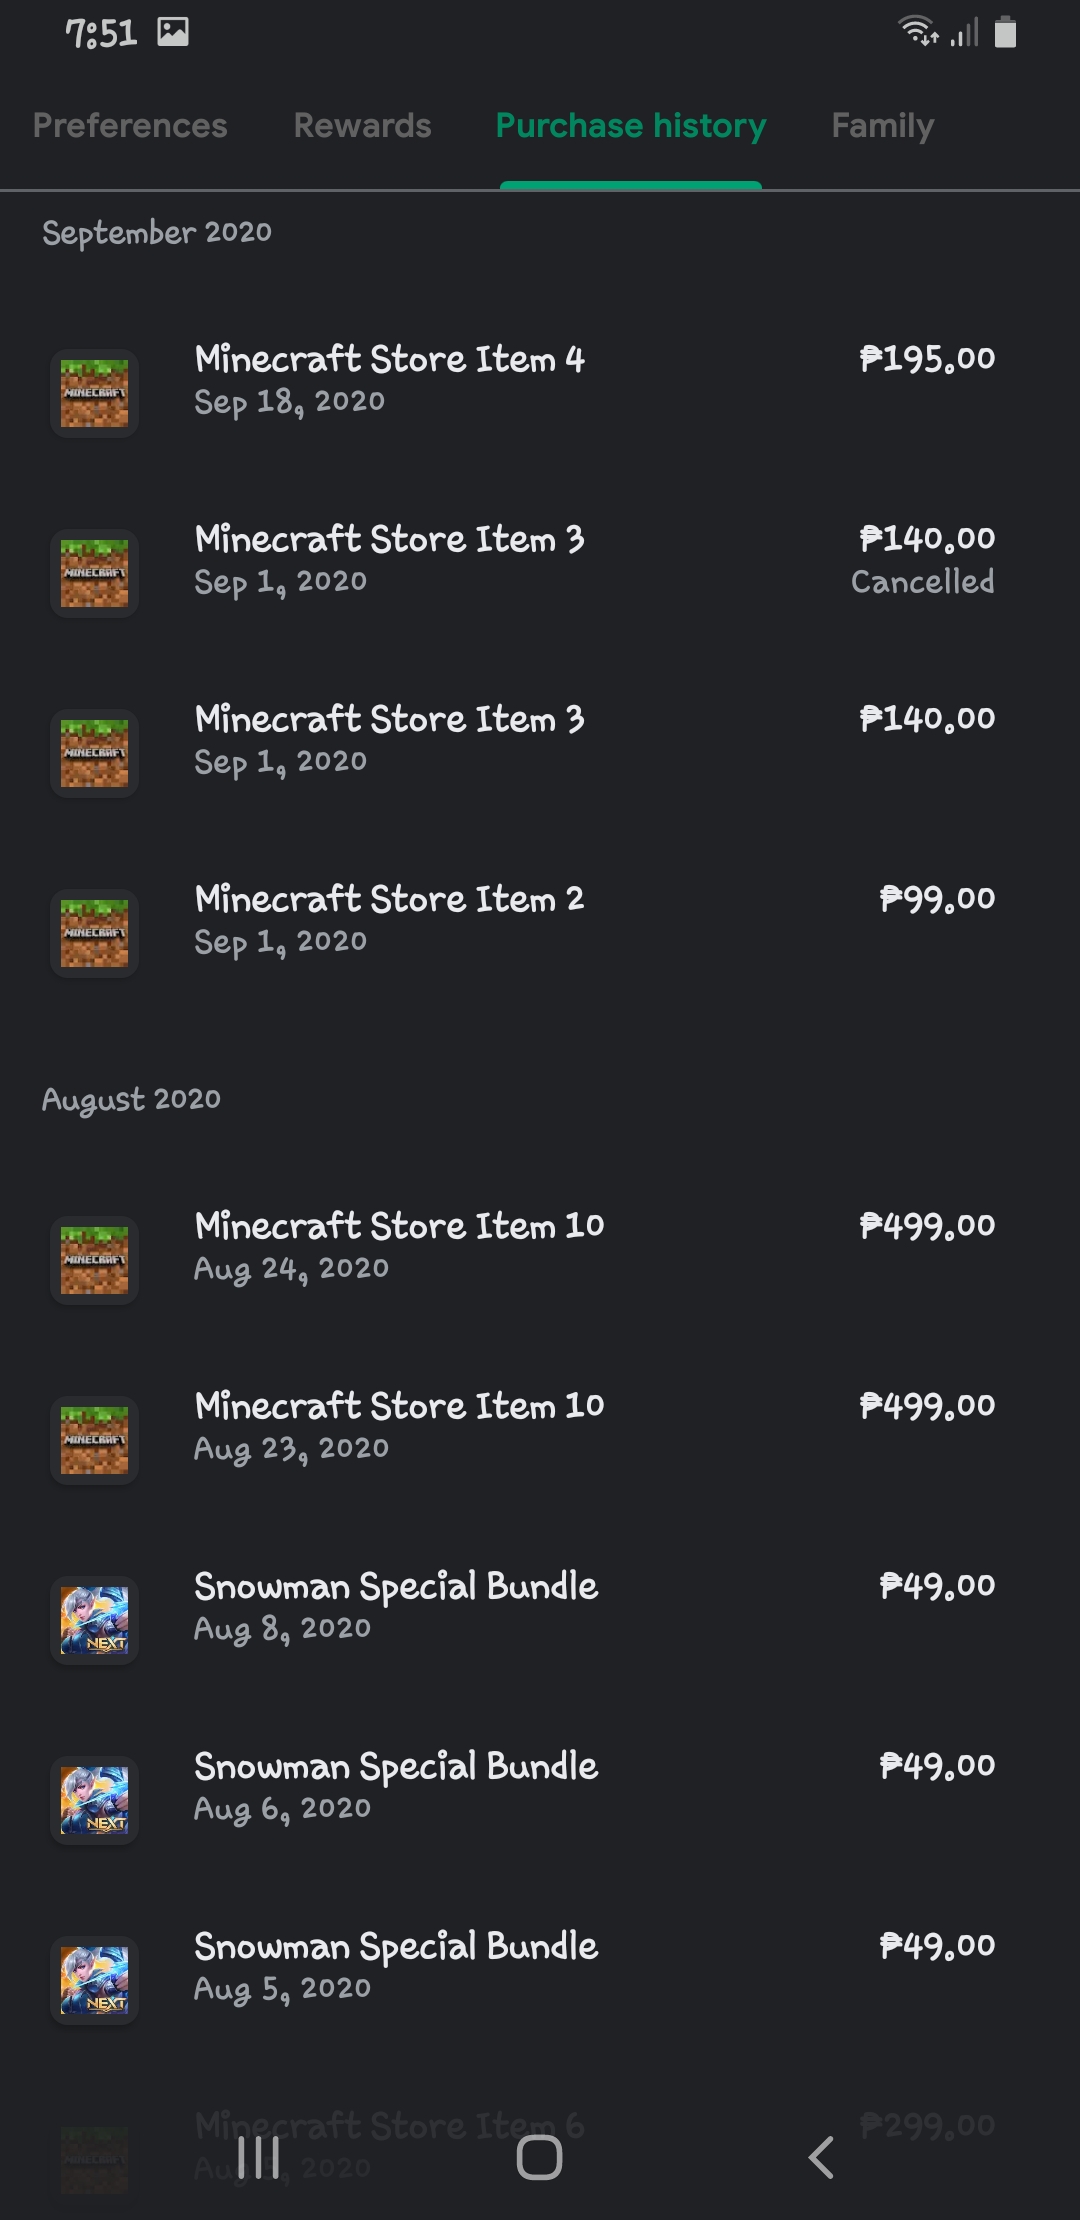The image size is (1080, 2220).
Task: Tap game icon for Aug 5 Snowman Bundle
Action: click(94, 1980)
